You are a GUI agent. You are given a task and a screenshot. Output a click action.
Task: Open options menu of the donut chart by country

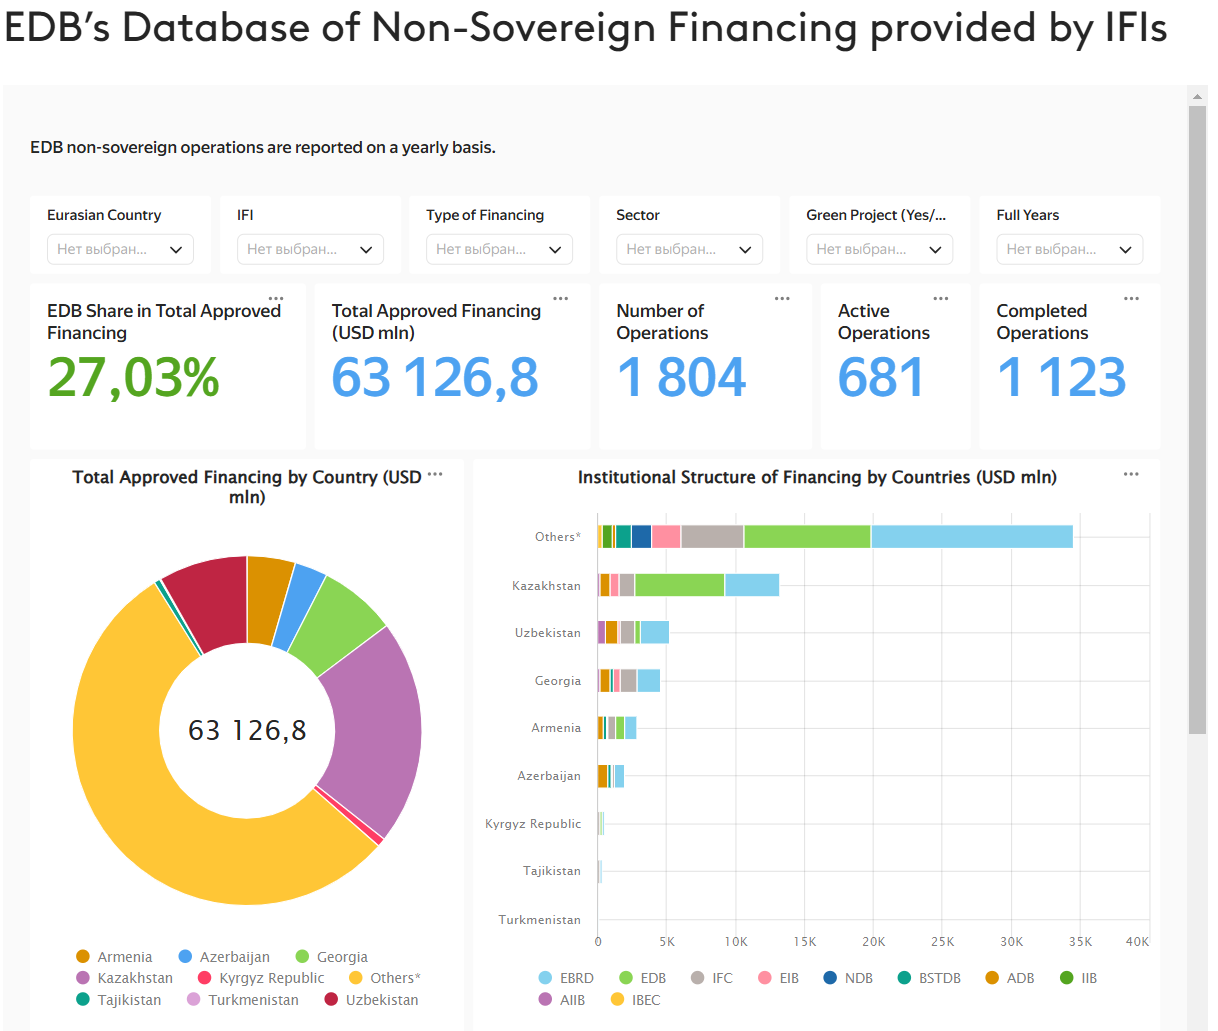click(x=435, y=475)
